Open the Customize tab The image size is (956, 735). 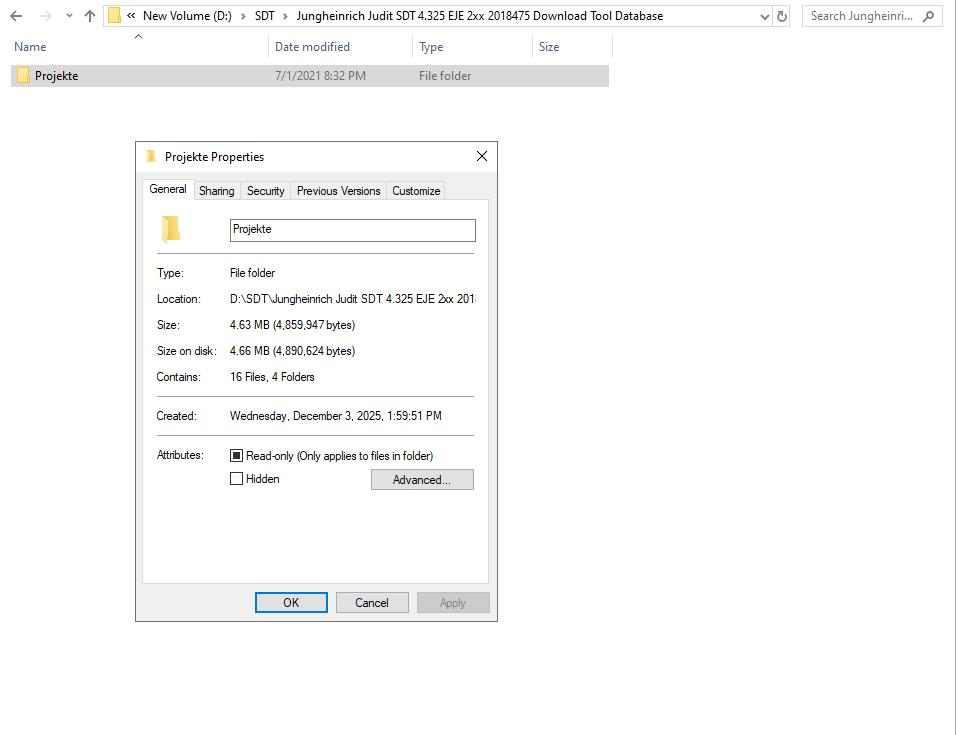[x=416, y=191]
